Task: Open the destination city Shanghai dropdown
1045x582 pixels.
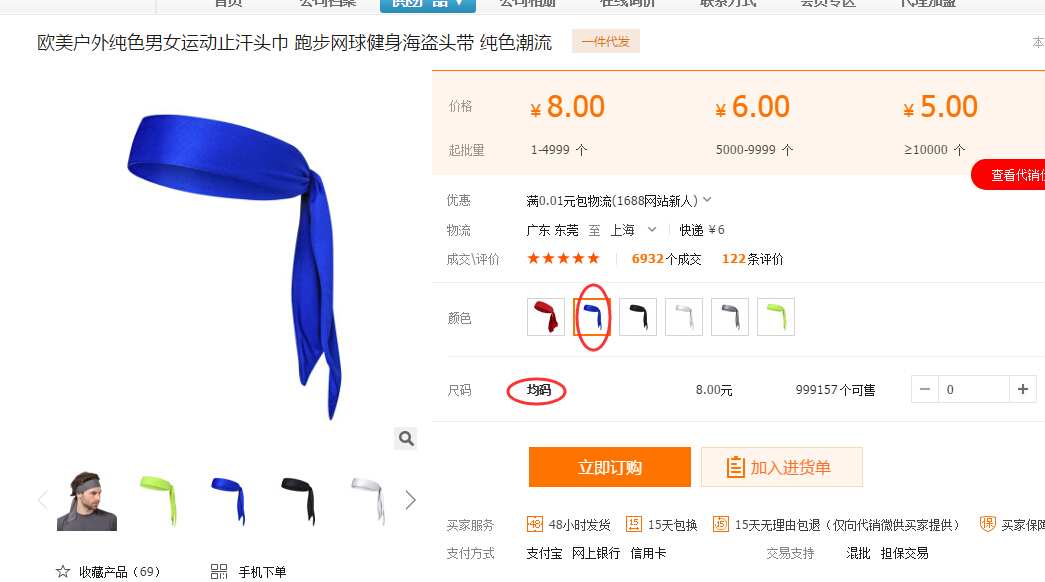Action: [x=652, y=229]
